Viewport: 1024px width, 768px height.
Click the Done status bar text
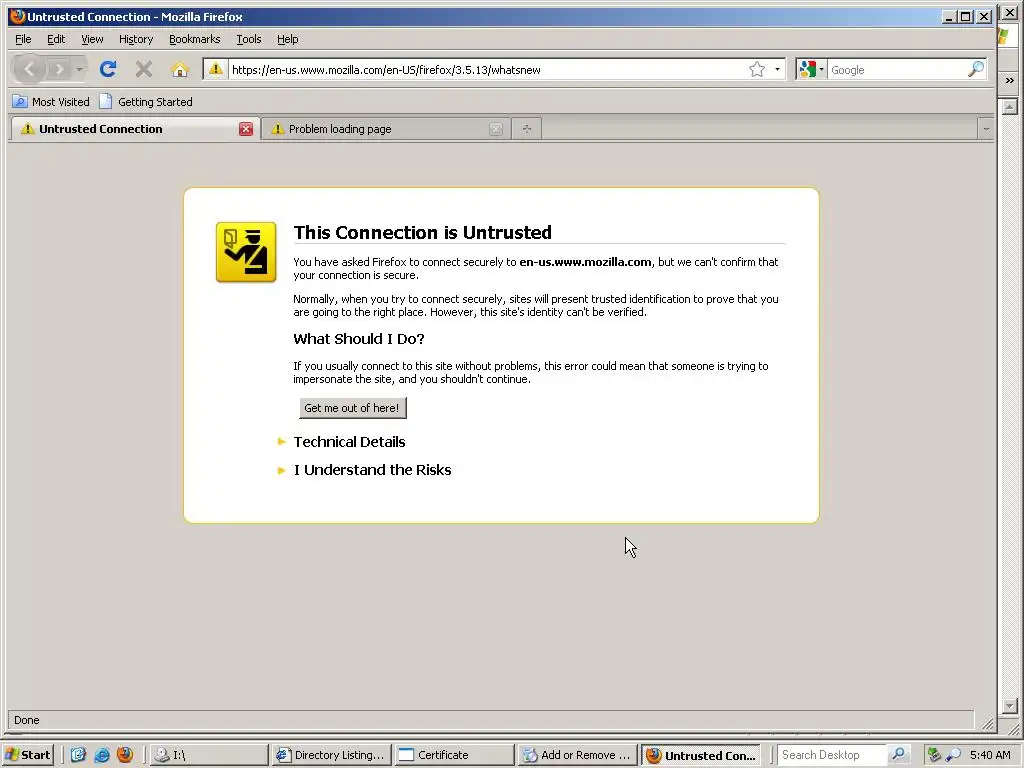27,720
